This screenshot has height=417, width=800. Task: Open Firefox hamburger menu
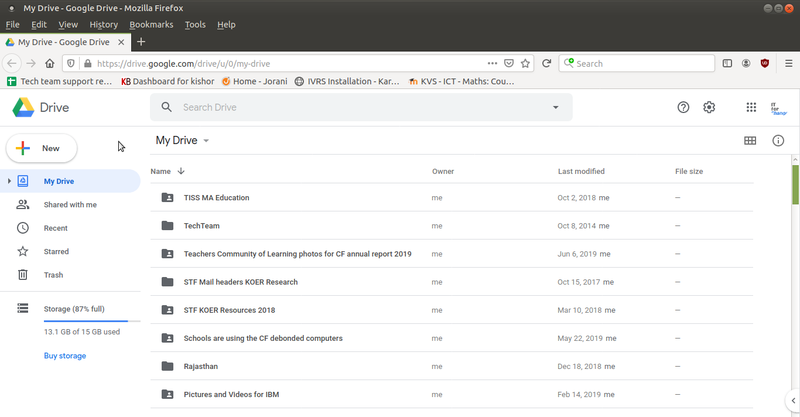pyautogui.click(x=789, y=63)
